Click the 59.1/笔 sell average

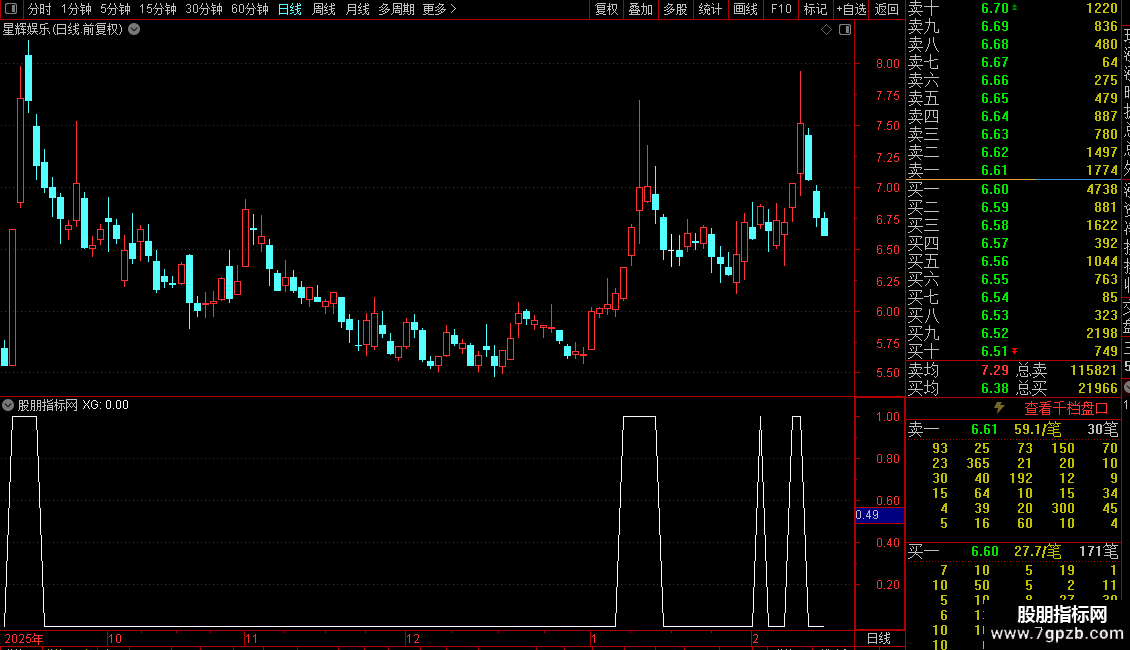click(x=1037, y=430)
